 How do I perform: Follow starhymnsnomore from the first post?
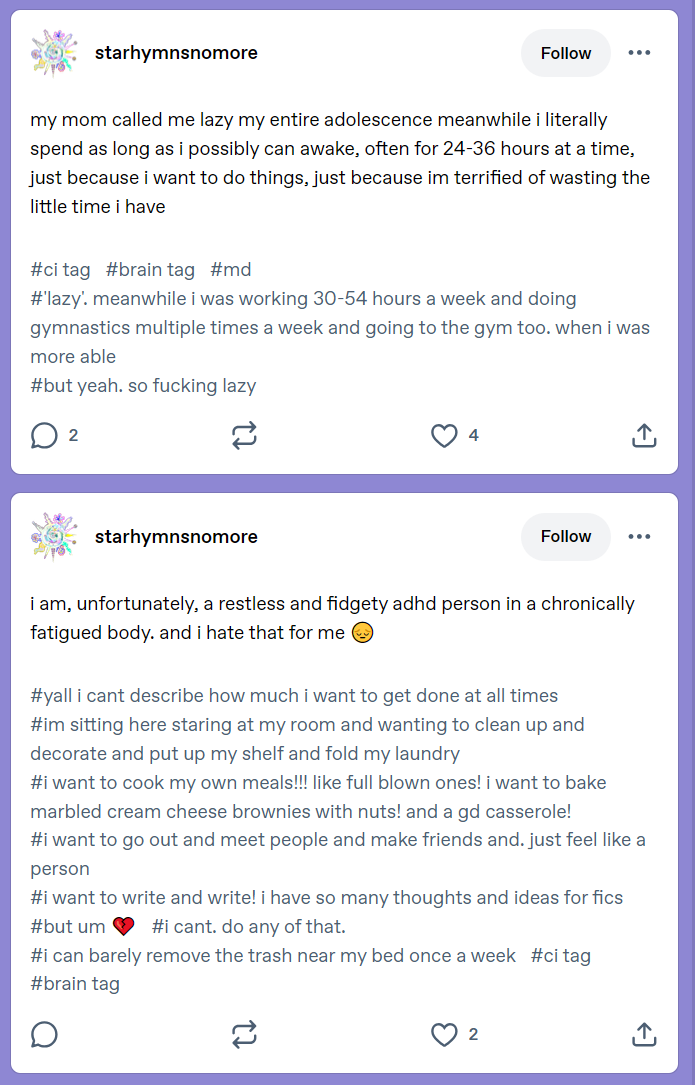pos(566,53)
